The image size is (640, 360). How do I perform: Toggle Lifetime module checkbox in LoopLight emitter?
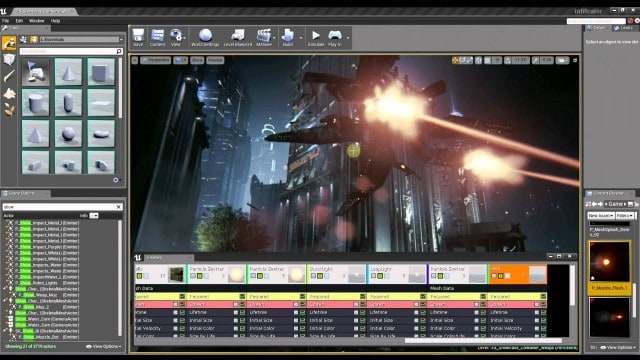[423, 313]
